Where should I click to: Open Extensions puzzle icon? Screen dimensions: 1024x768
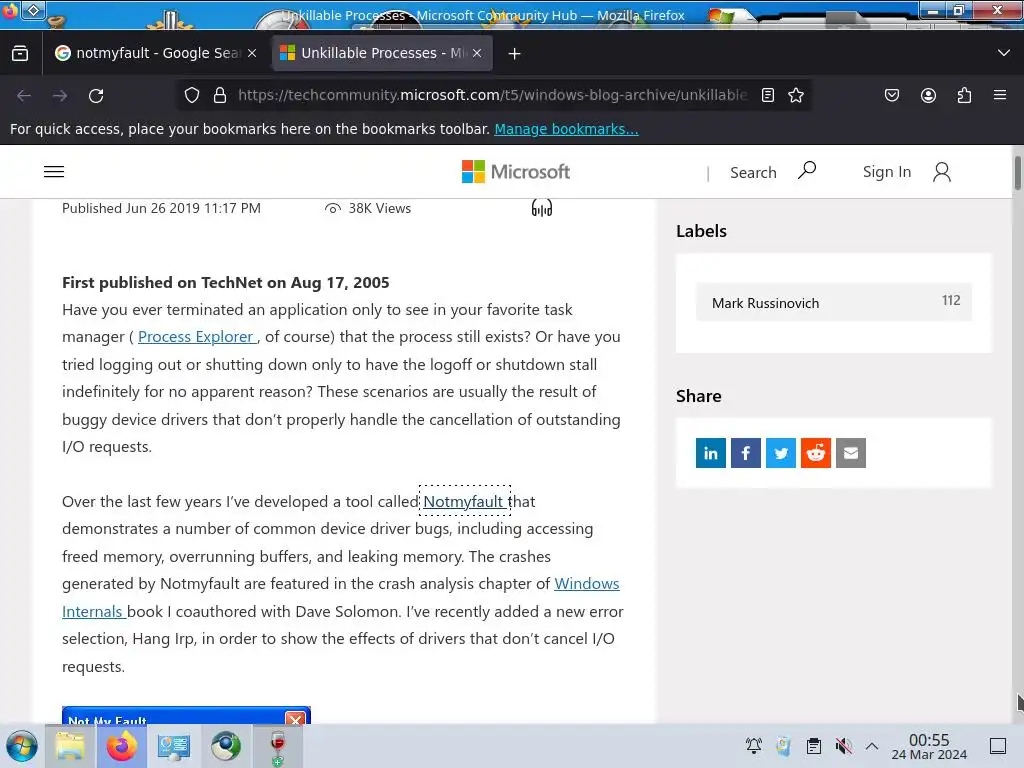(x=964, y=95)
